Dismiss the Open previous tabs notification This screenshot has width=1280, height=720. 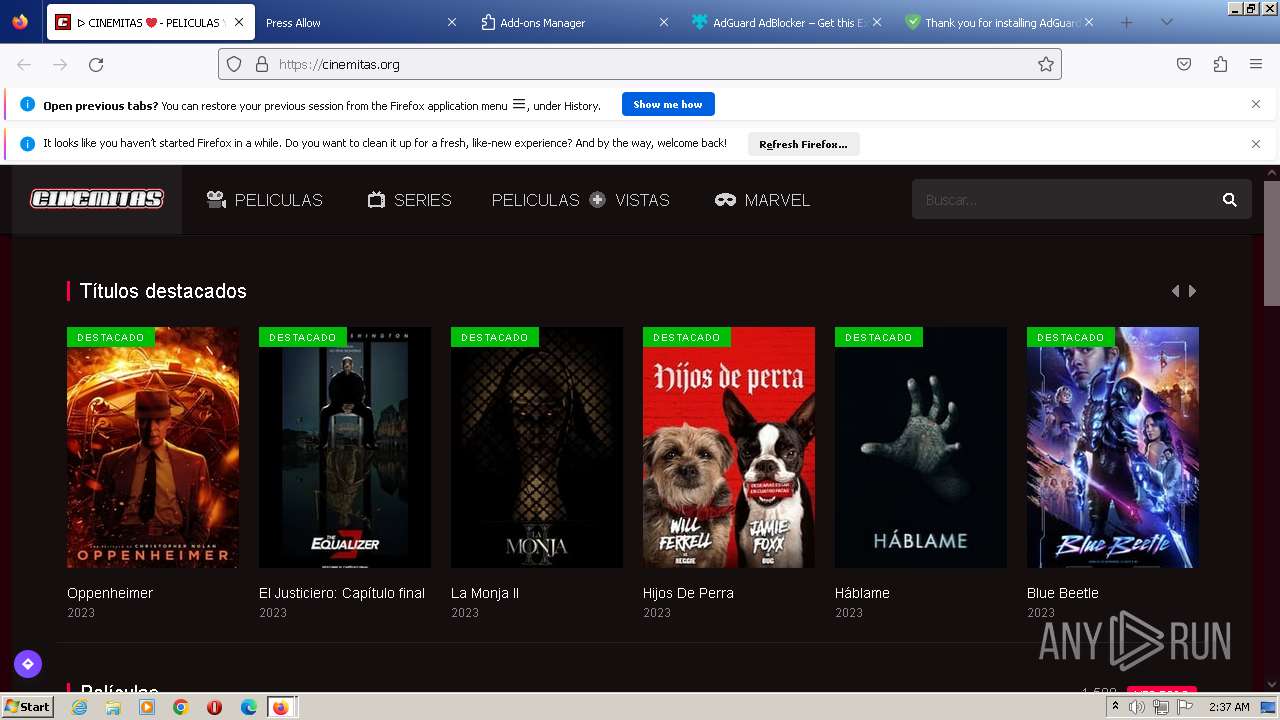(x=1256, y=104)
